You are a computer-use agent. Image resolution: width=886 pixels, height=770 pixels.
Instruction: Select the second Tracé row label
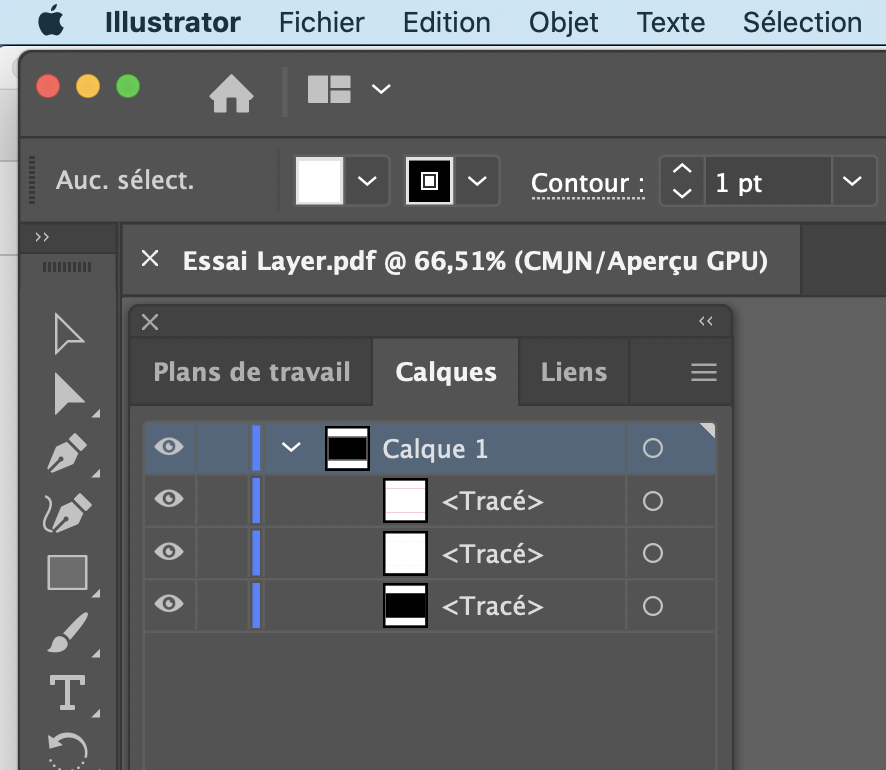click(492, 554)
